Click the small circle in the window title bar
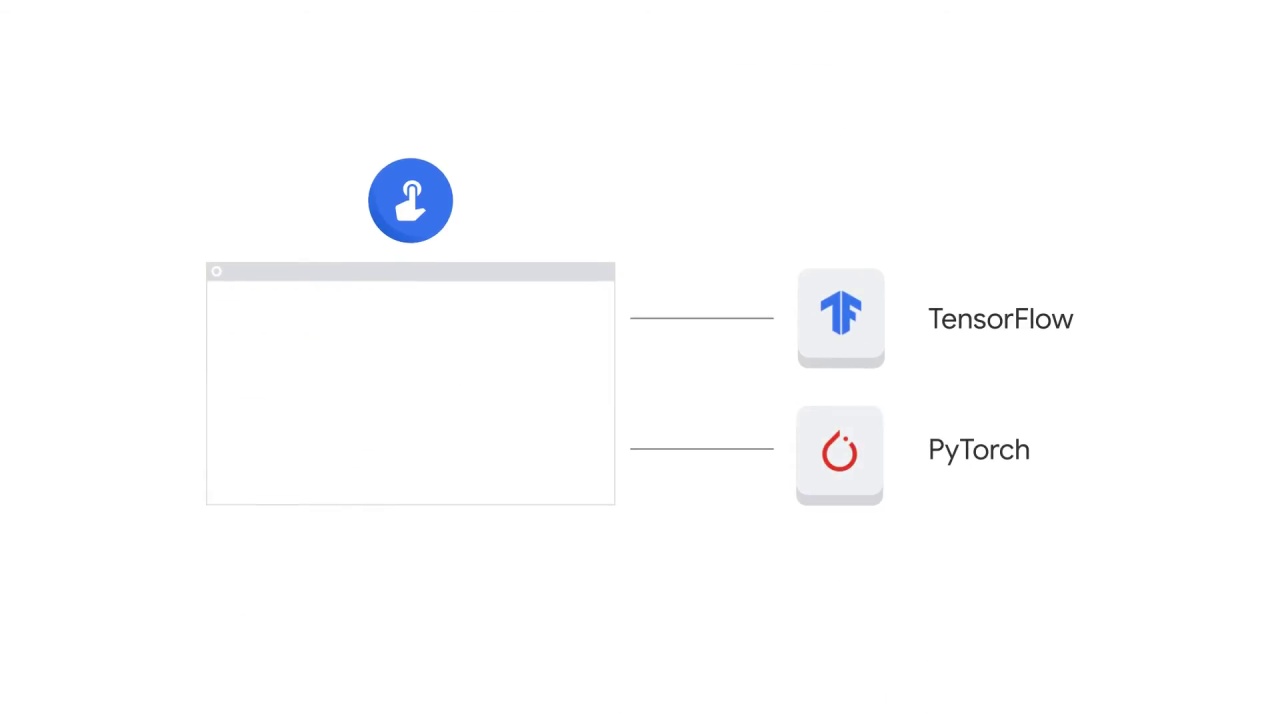 coord(216,272)
